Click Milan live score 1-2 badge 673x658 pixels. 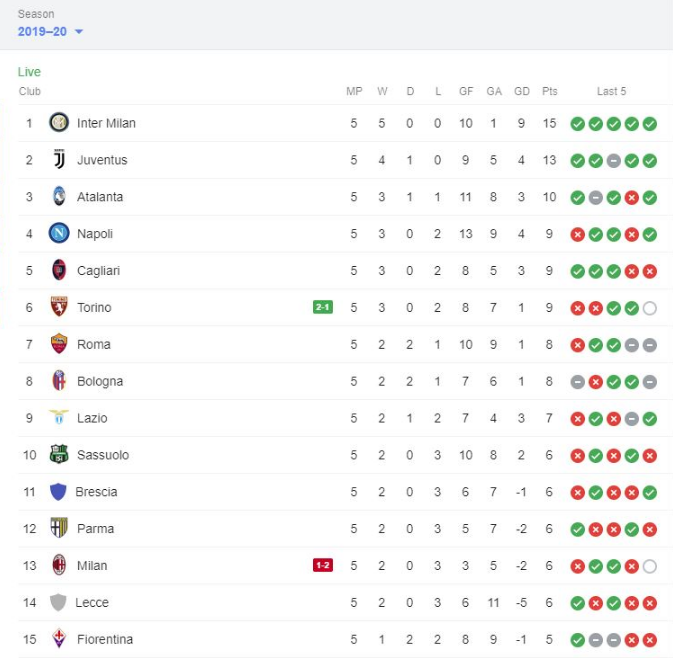click(x=323, y=566)
